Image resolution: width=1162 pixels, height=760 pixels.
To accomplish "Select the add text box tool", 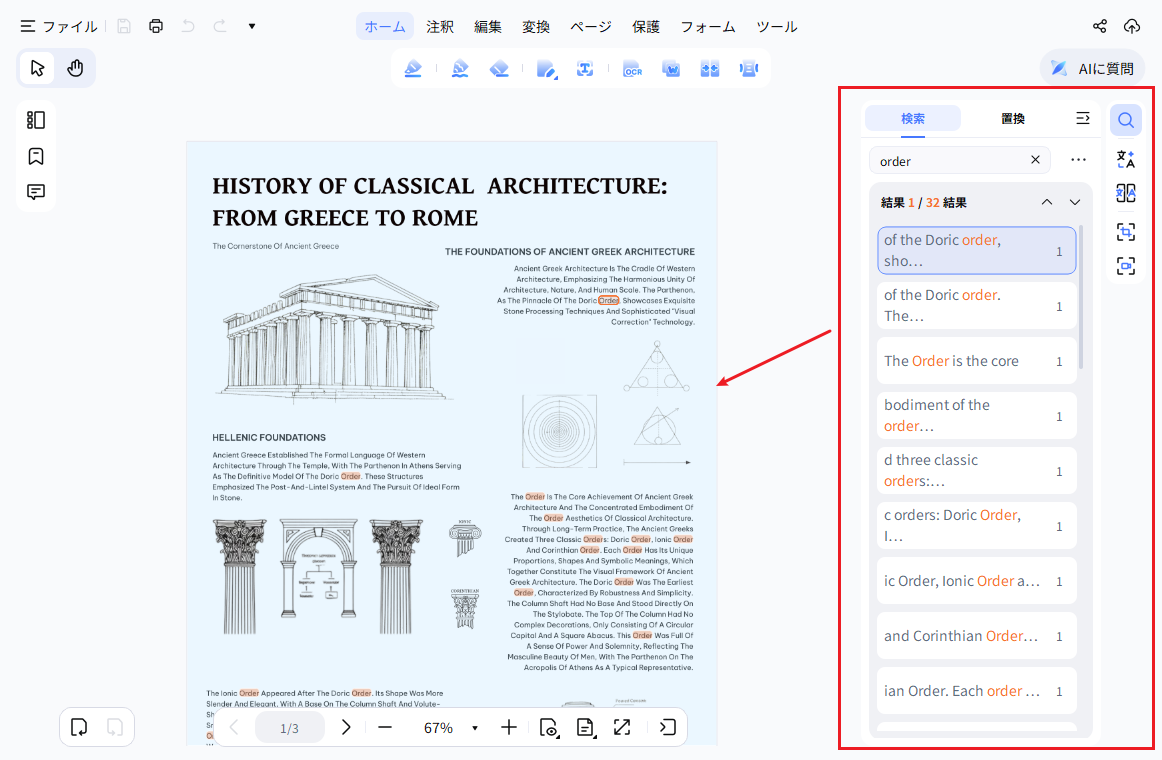I will 585,69.
